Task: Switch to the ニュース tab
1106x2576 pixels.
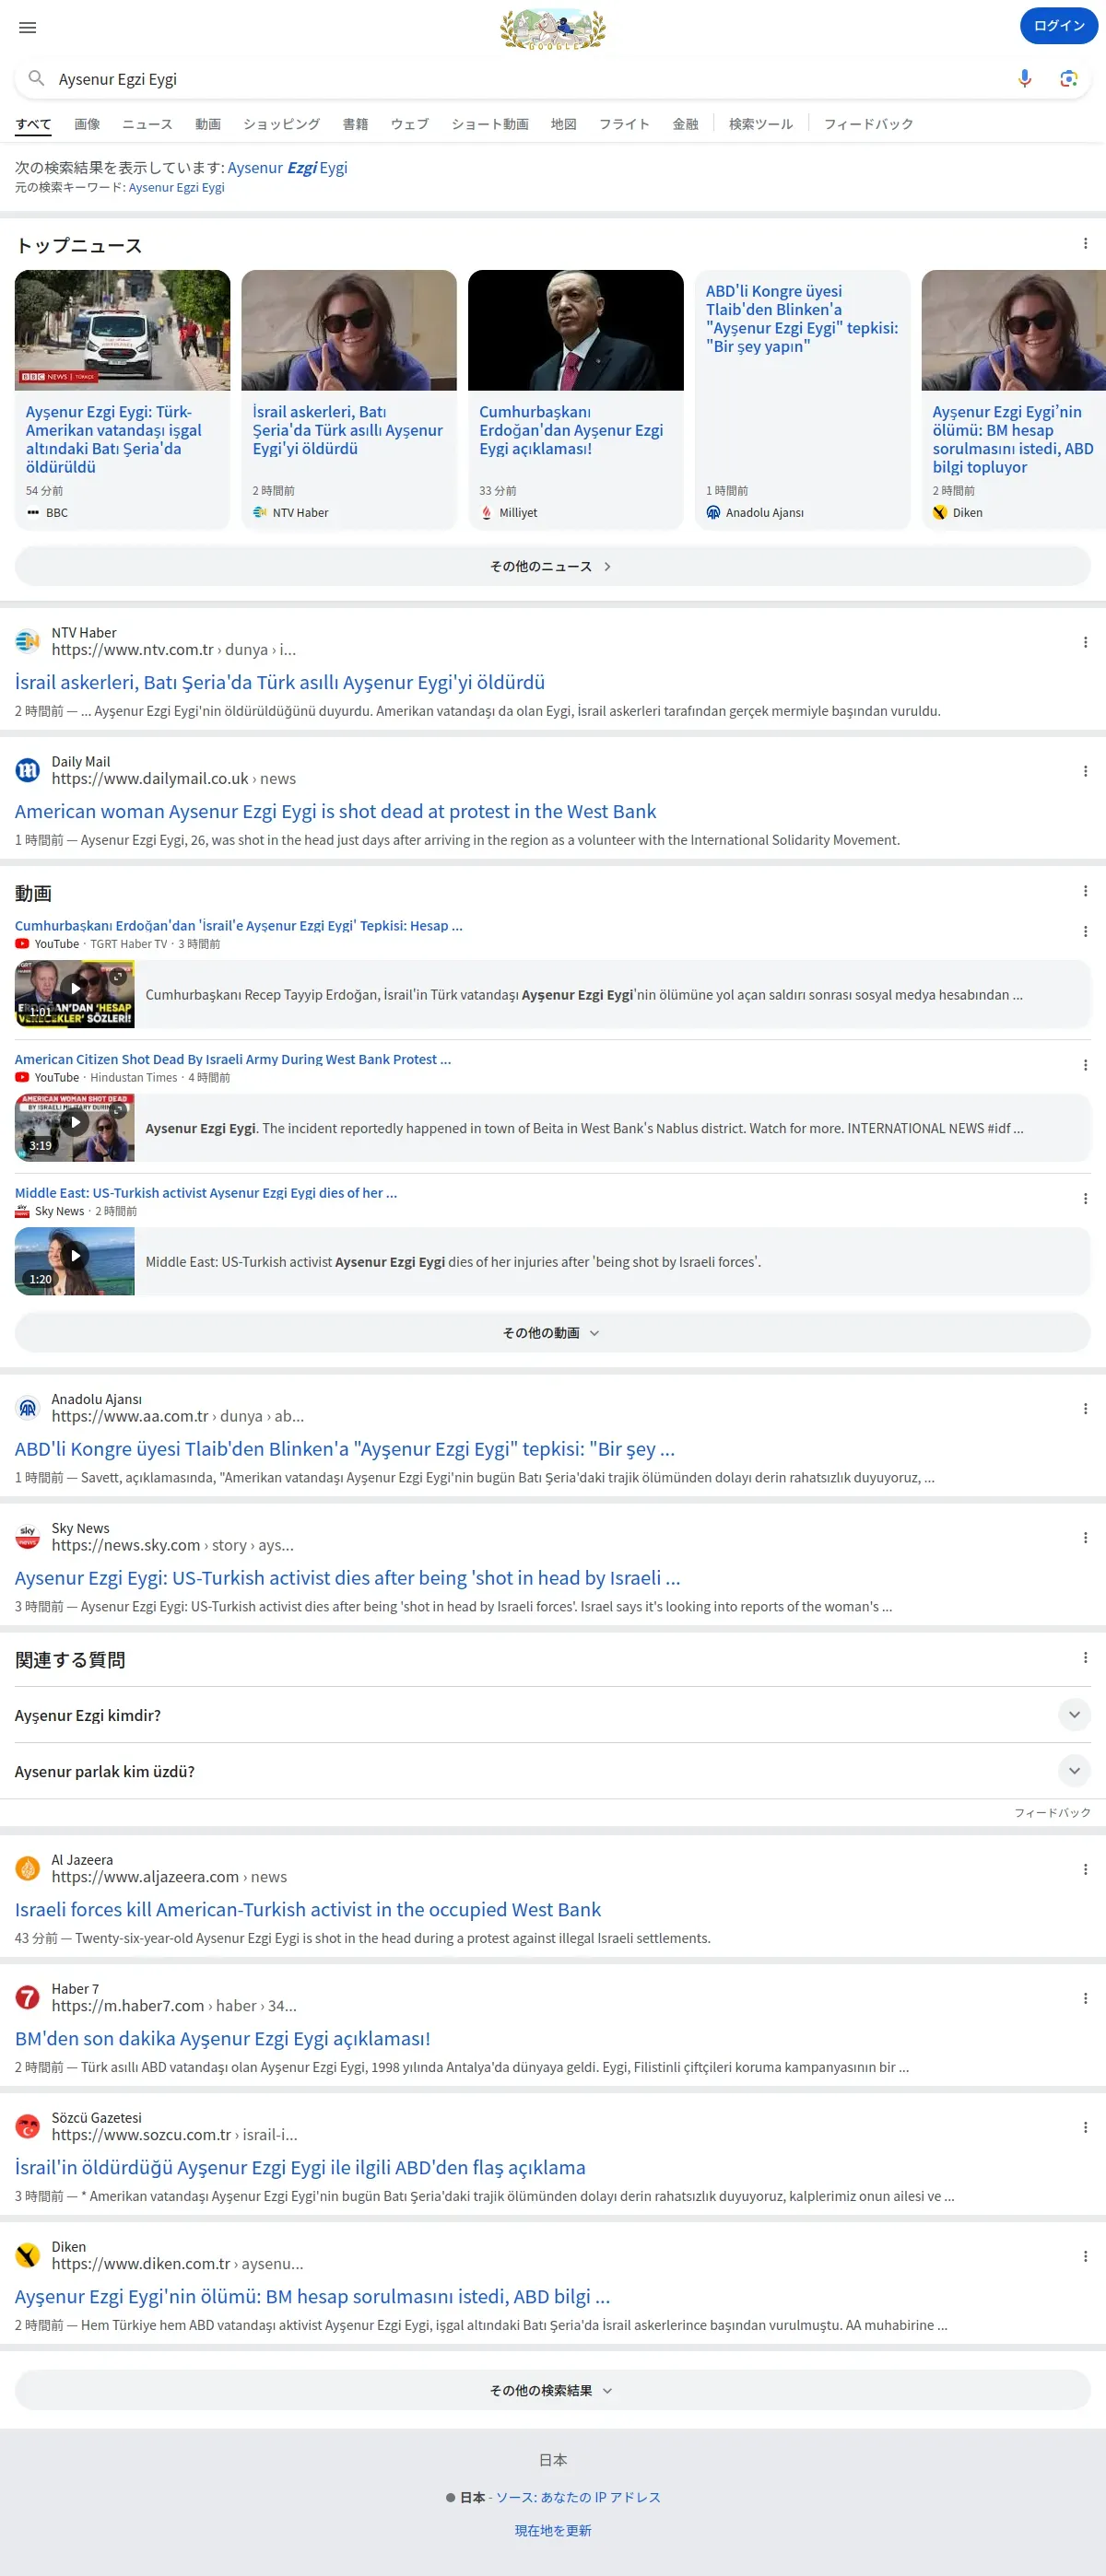Action: tap(147, 124)
